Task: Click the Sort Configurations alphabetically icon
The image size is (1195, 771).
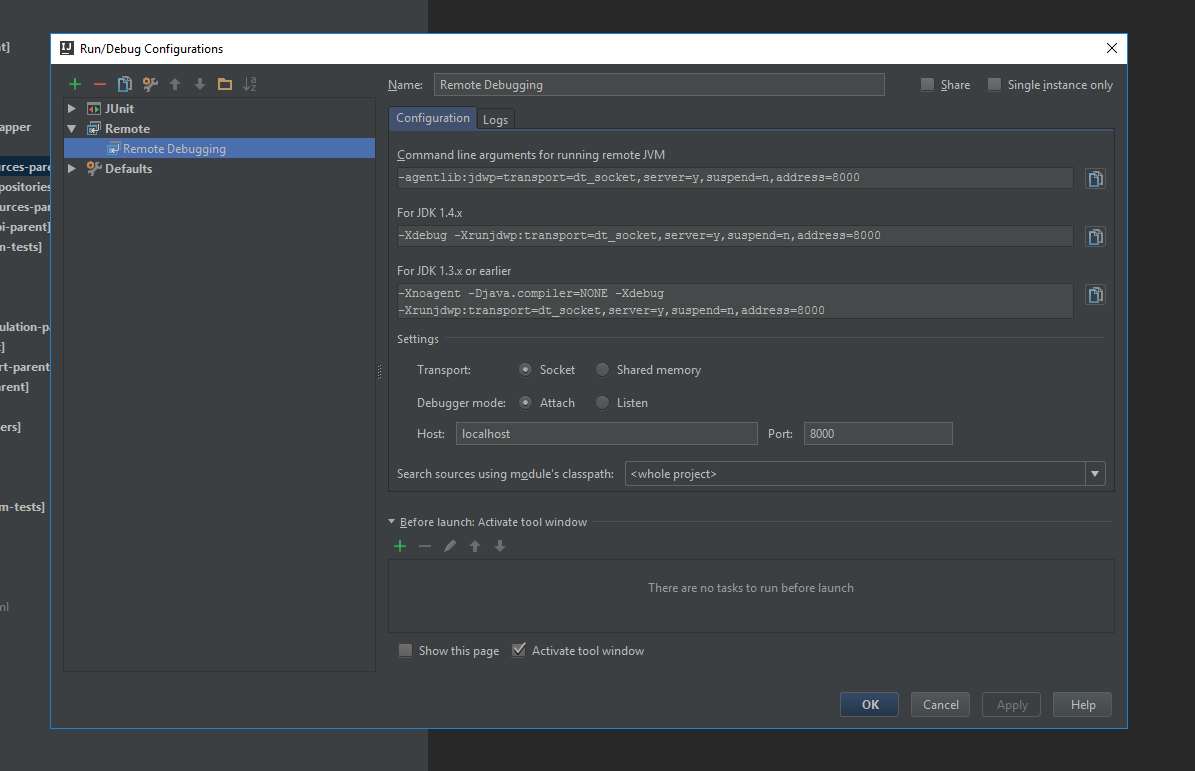Action: pyautogui.click(x=250, y=85)
